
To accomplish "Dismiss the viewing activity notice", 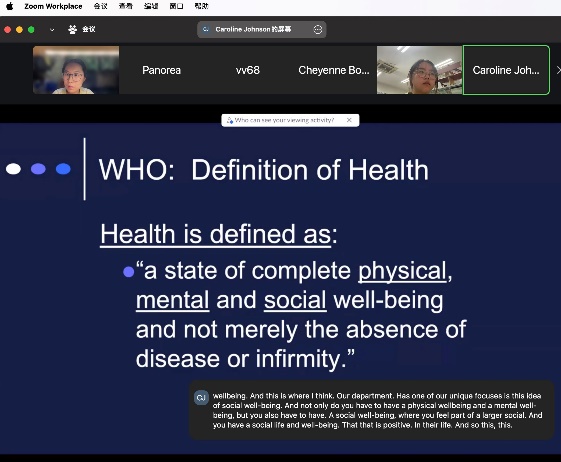I will coord(349,120).
